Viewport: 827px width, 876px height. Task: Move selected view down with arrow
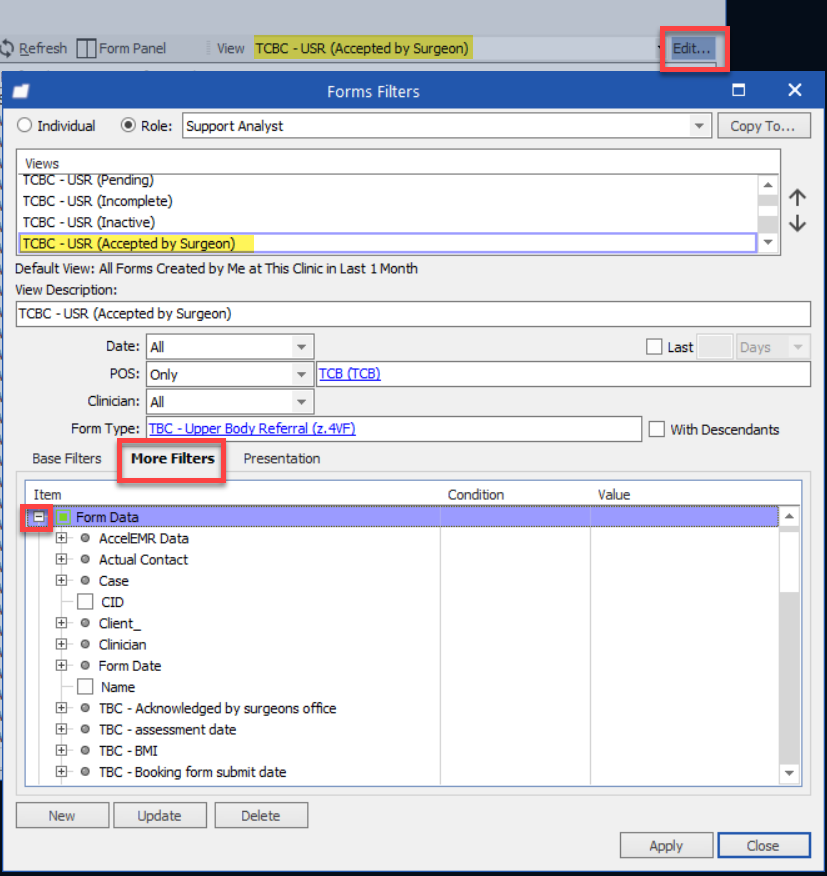click(x=797, y=224)
